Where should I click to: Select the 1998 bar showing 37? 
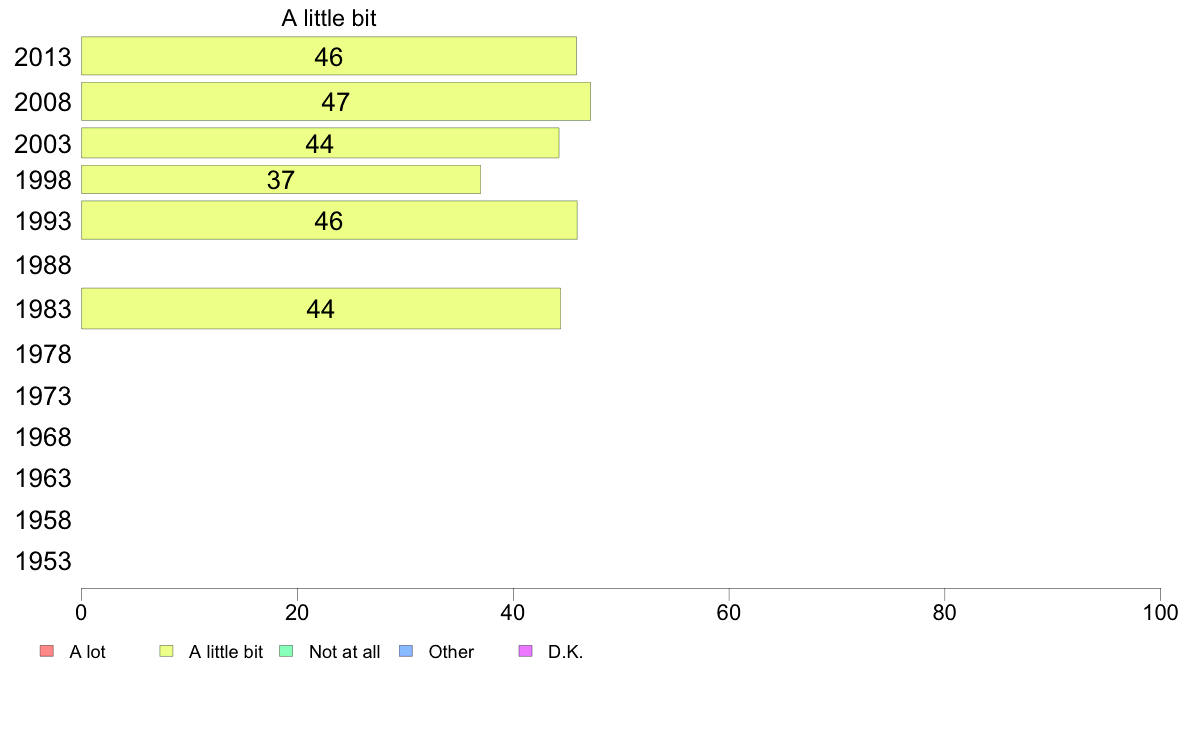280,180
